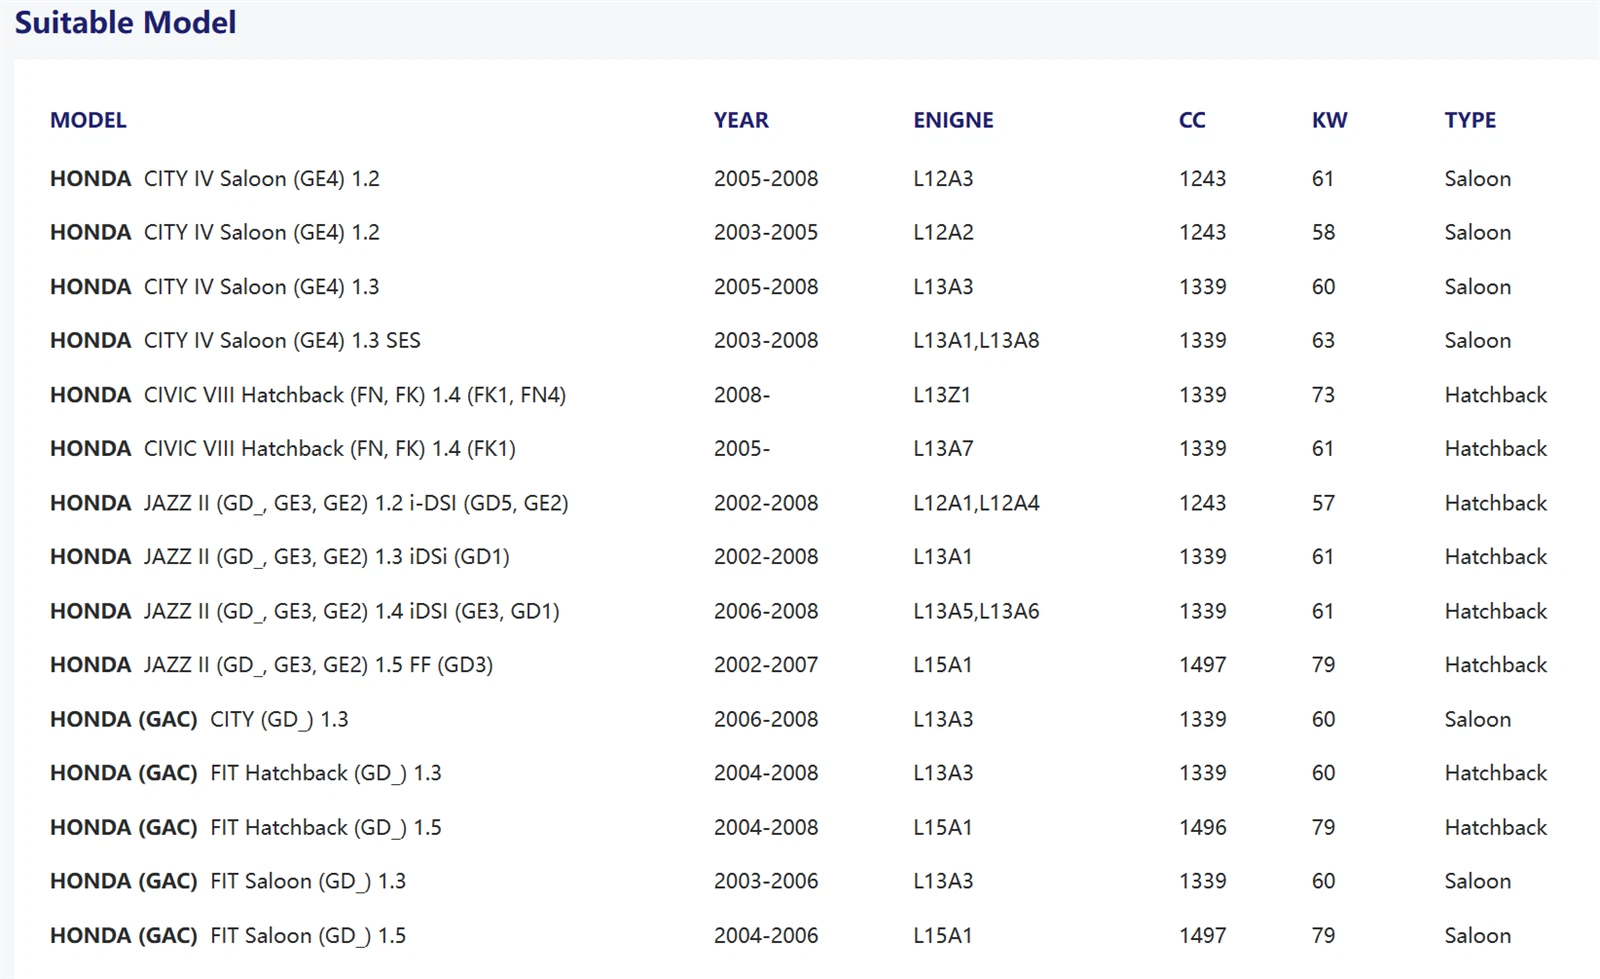This screenshot has height=979, width=1600.
Task: Click year 2005- cell
Action: coord(742,449)
